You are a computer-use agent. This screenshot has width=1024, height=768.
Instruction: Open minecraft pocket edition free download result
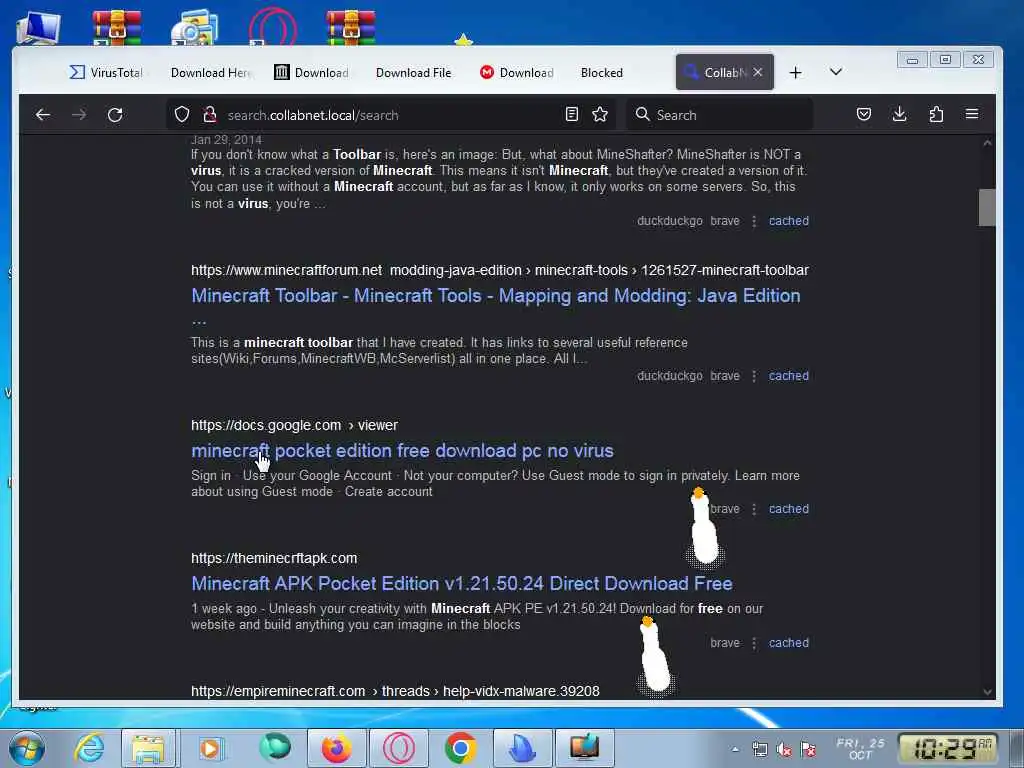point(402,451)
